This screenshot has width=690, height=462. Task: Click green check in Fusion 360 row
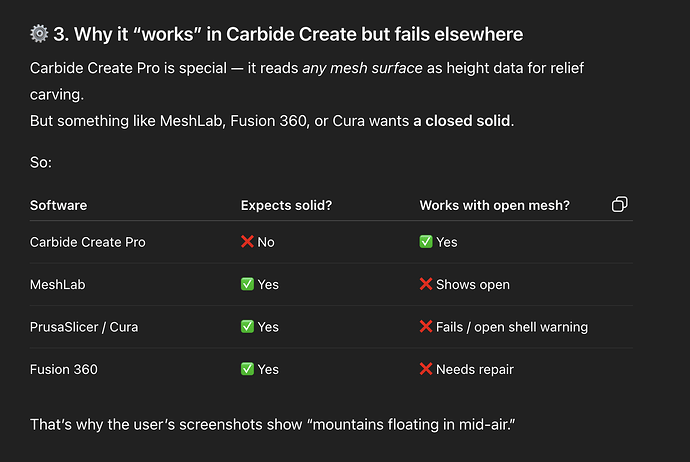pyautogui.click(x=247, y=369)
